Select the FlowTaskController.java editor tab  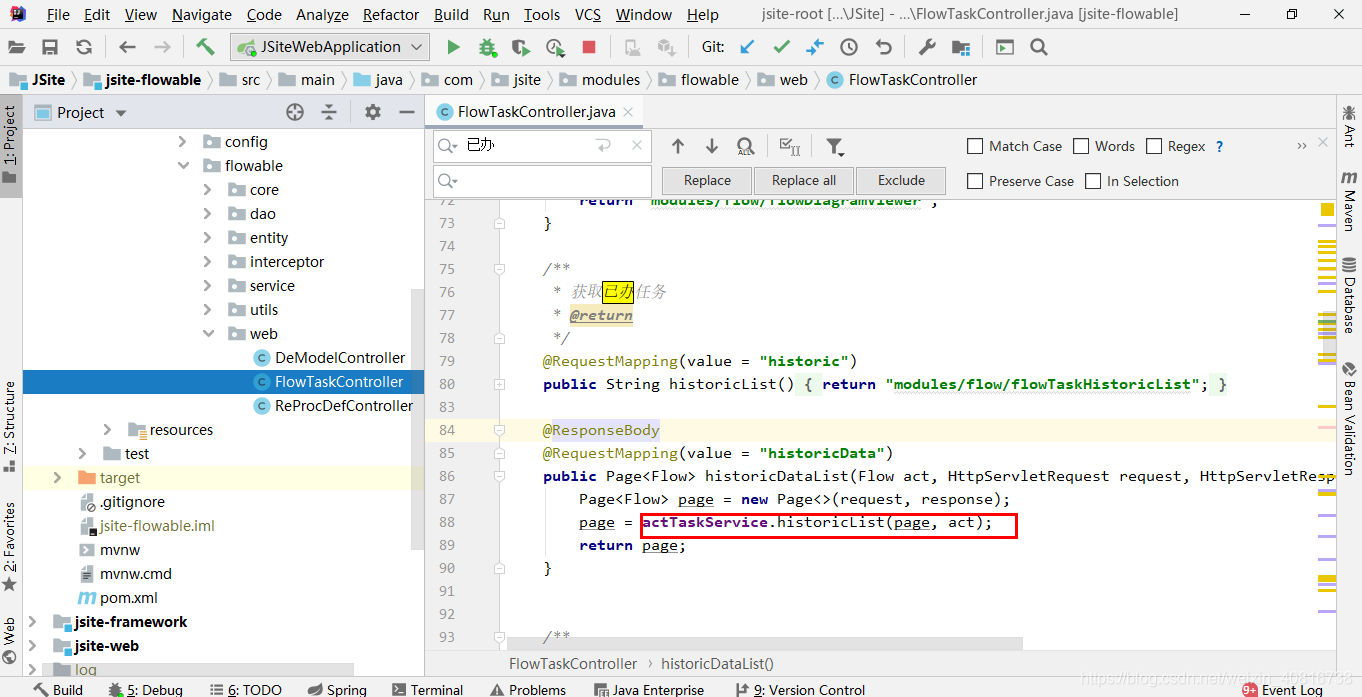click(x=535, y=112)
